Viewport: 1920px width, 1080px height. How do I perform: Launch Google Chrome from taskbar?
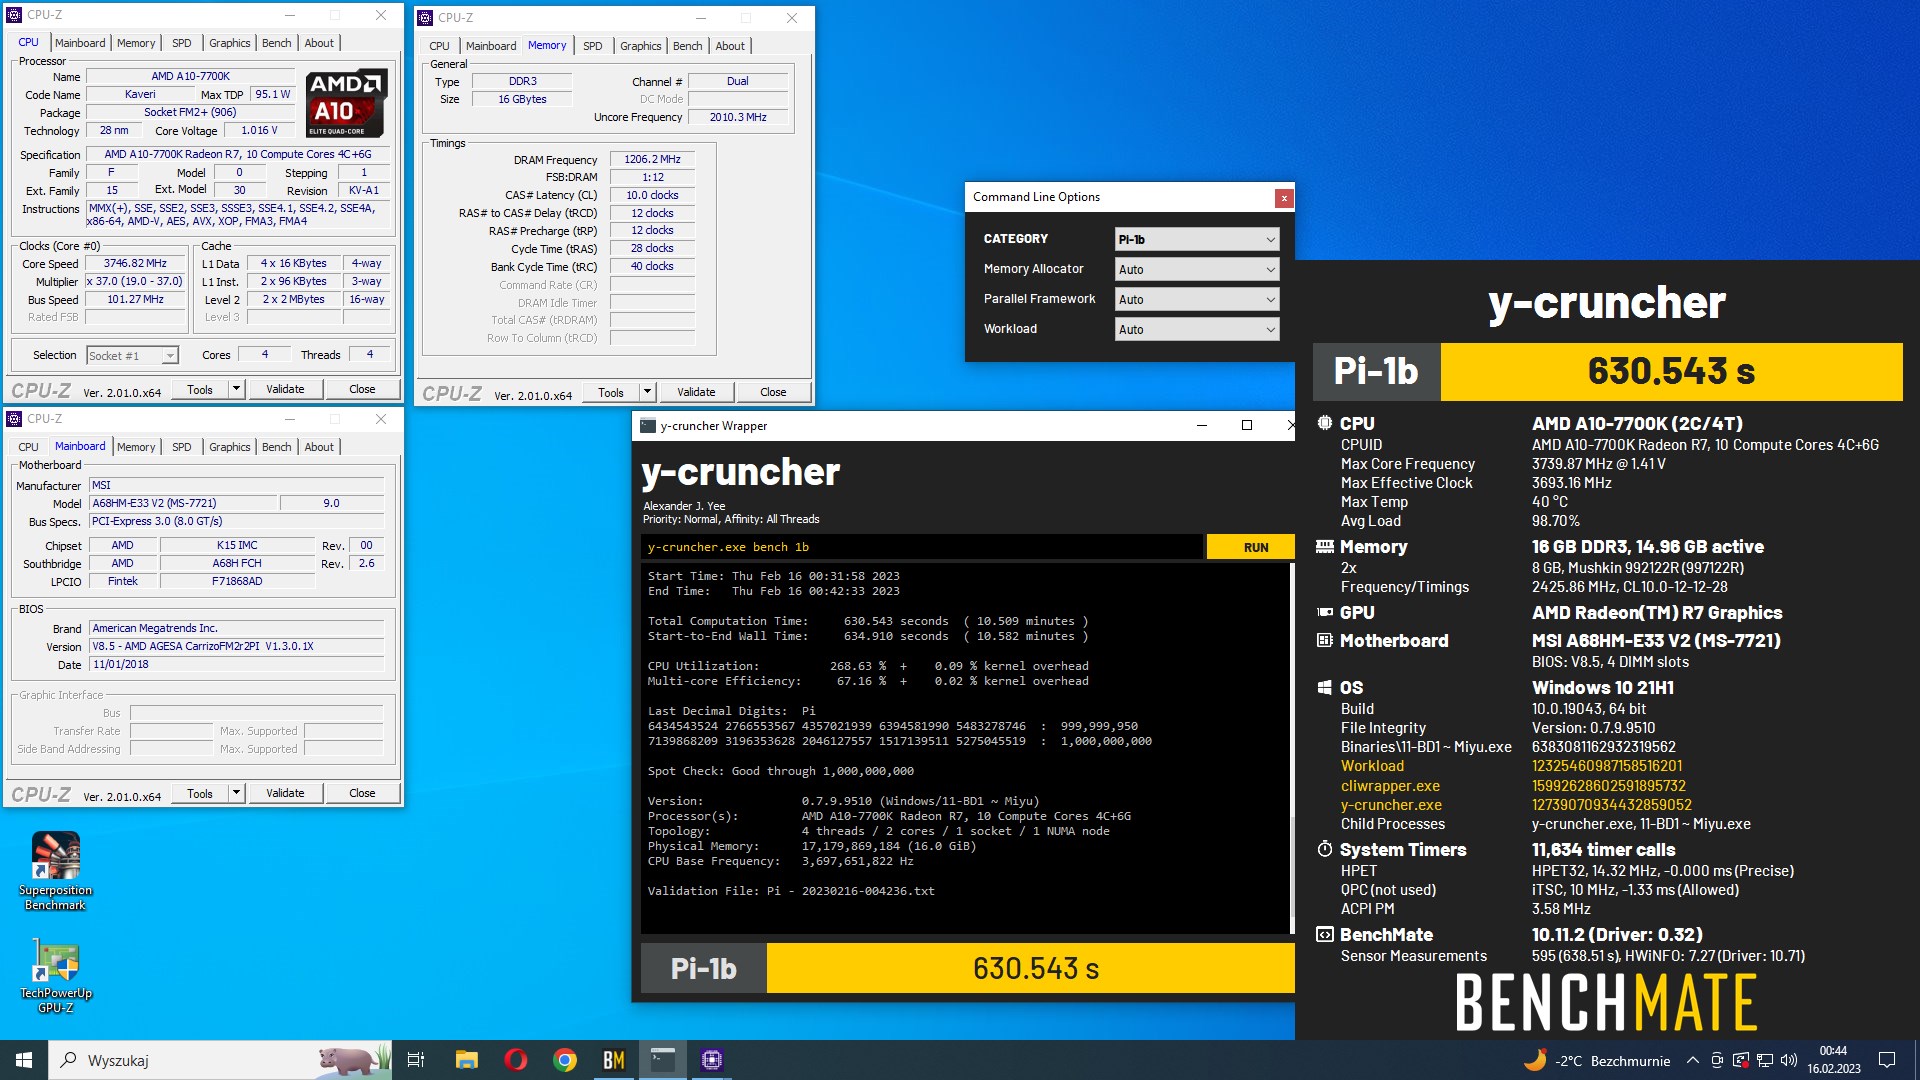565,1060
